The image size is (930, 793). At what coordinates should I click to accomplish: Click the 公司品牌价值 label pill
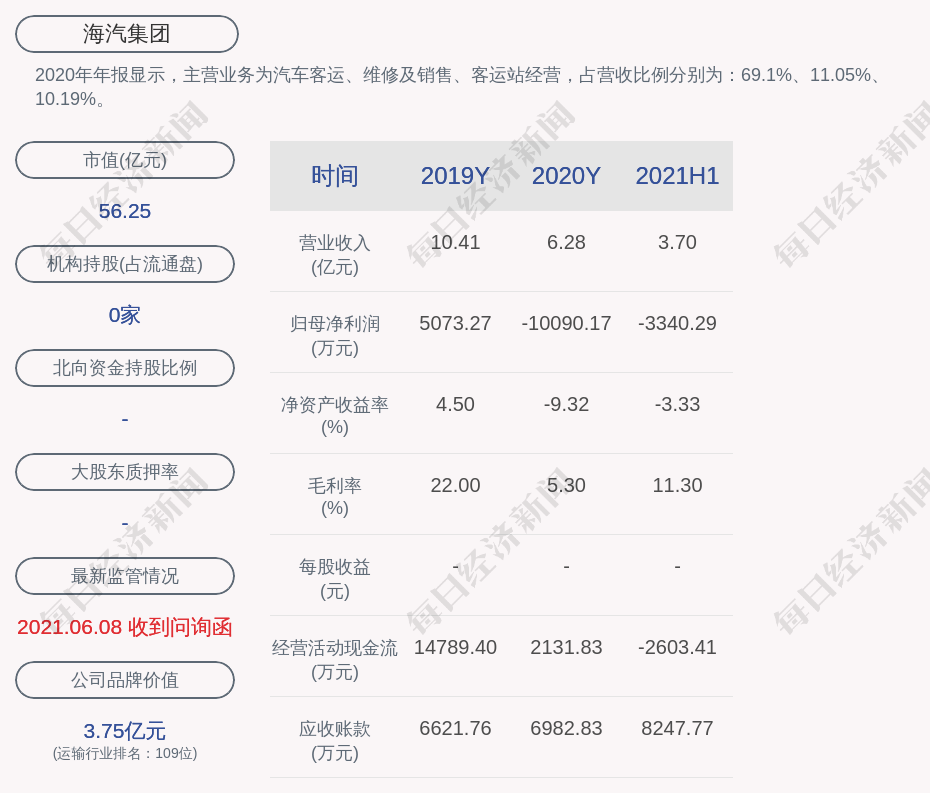click(x=125, y=680)
